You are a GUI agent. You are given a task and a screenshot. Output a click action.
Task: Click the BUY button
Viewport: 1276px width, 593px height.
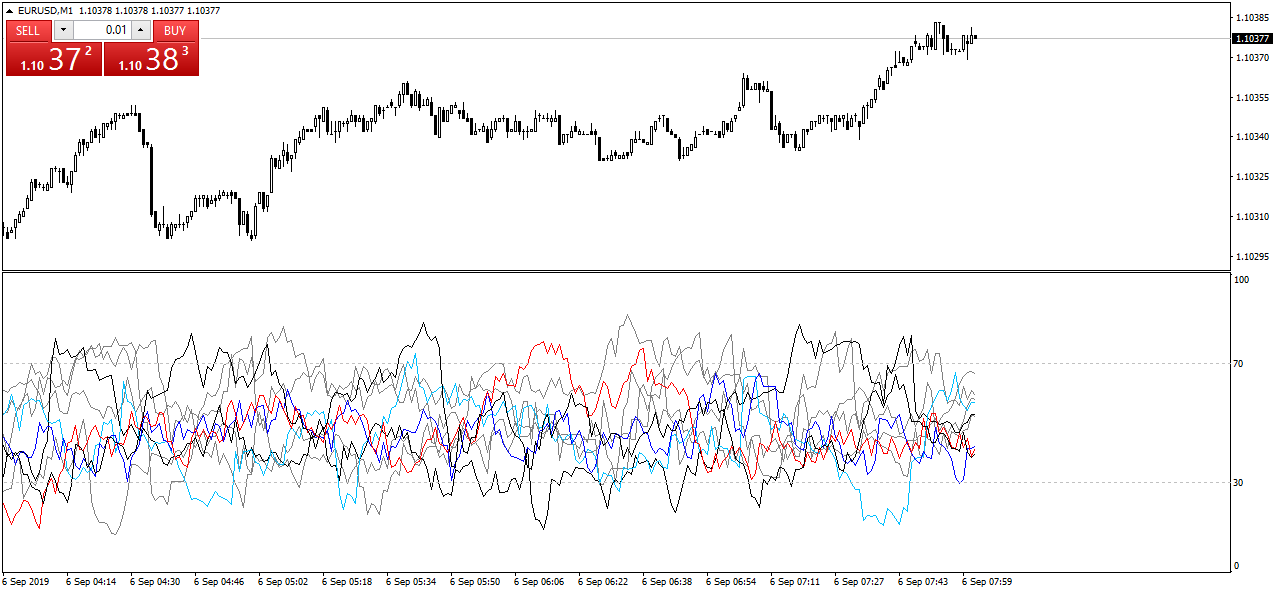click(175, 31)
